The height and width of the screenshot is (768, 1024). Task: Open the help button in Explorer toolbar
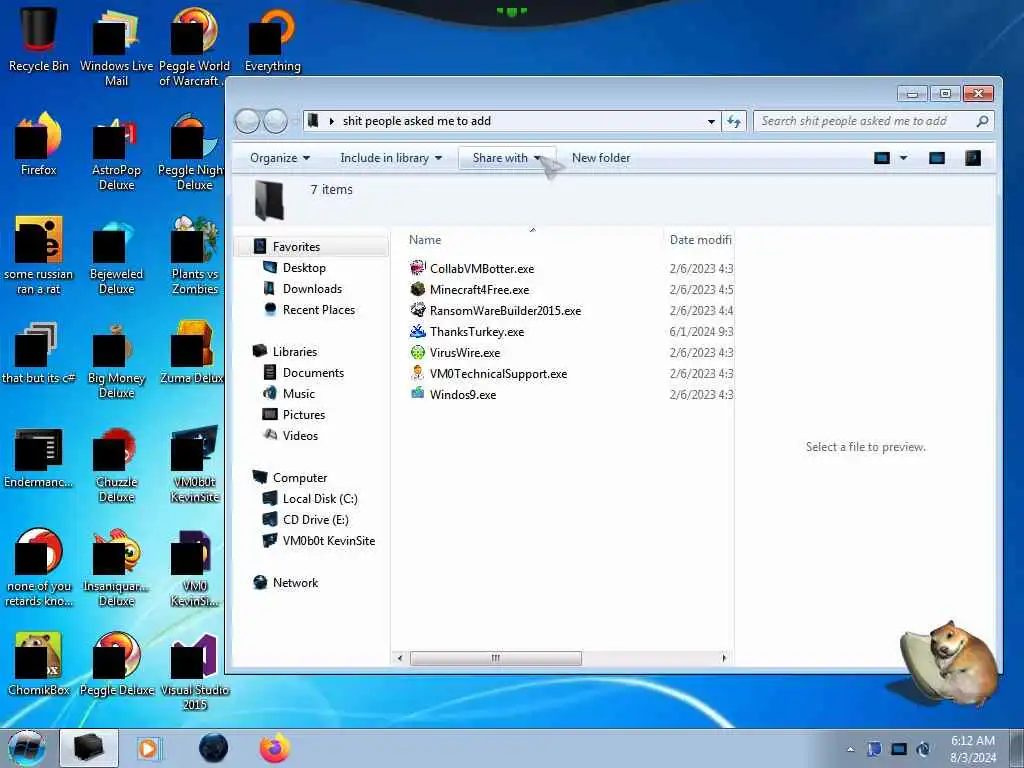(x=972, y=157)
